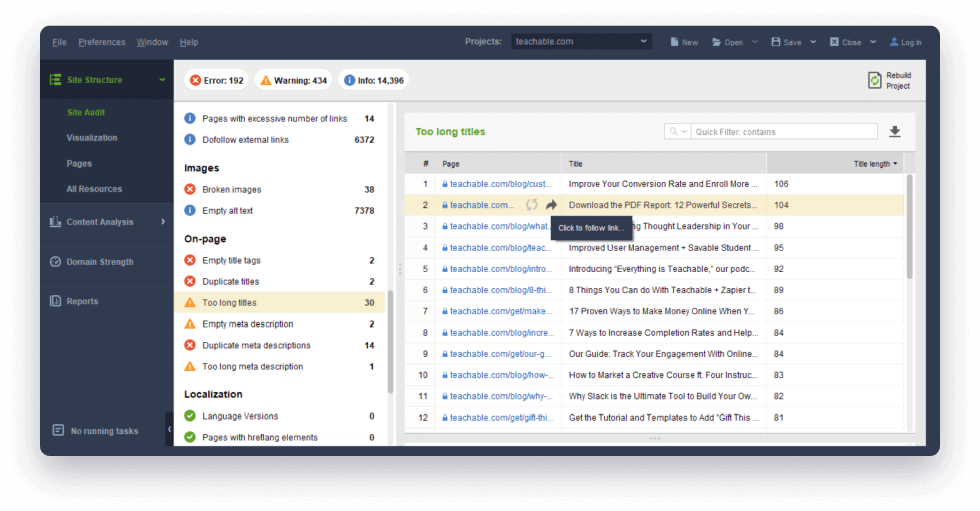Expand the Content Analysis chevron
Screen dimensions: 980x511
pos(163,222)
